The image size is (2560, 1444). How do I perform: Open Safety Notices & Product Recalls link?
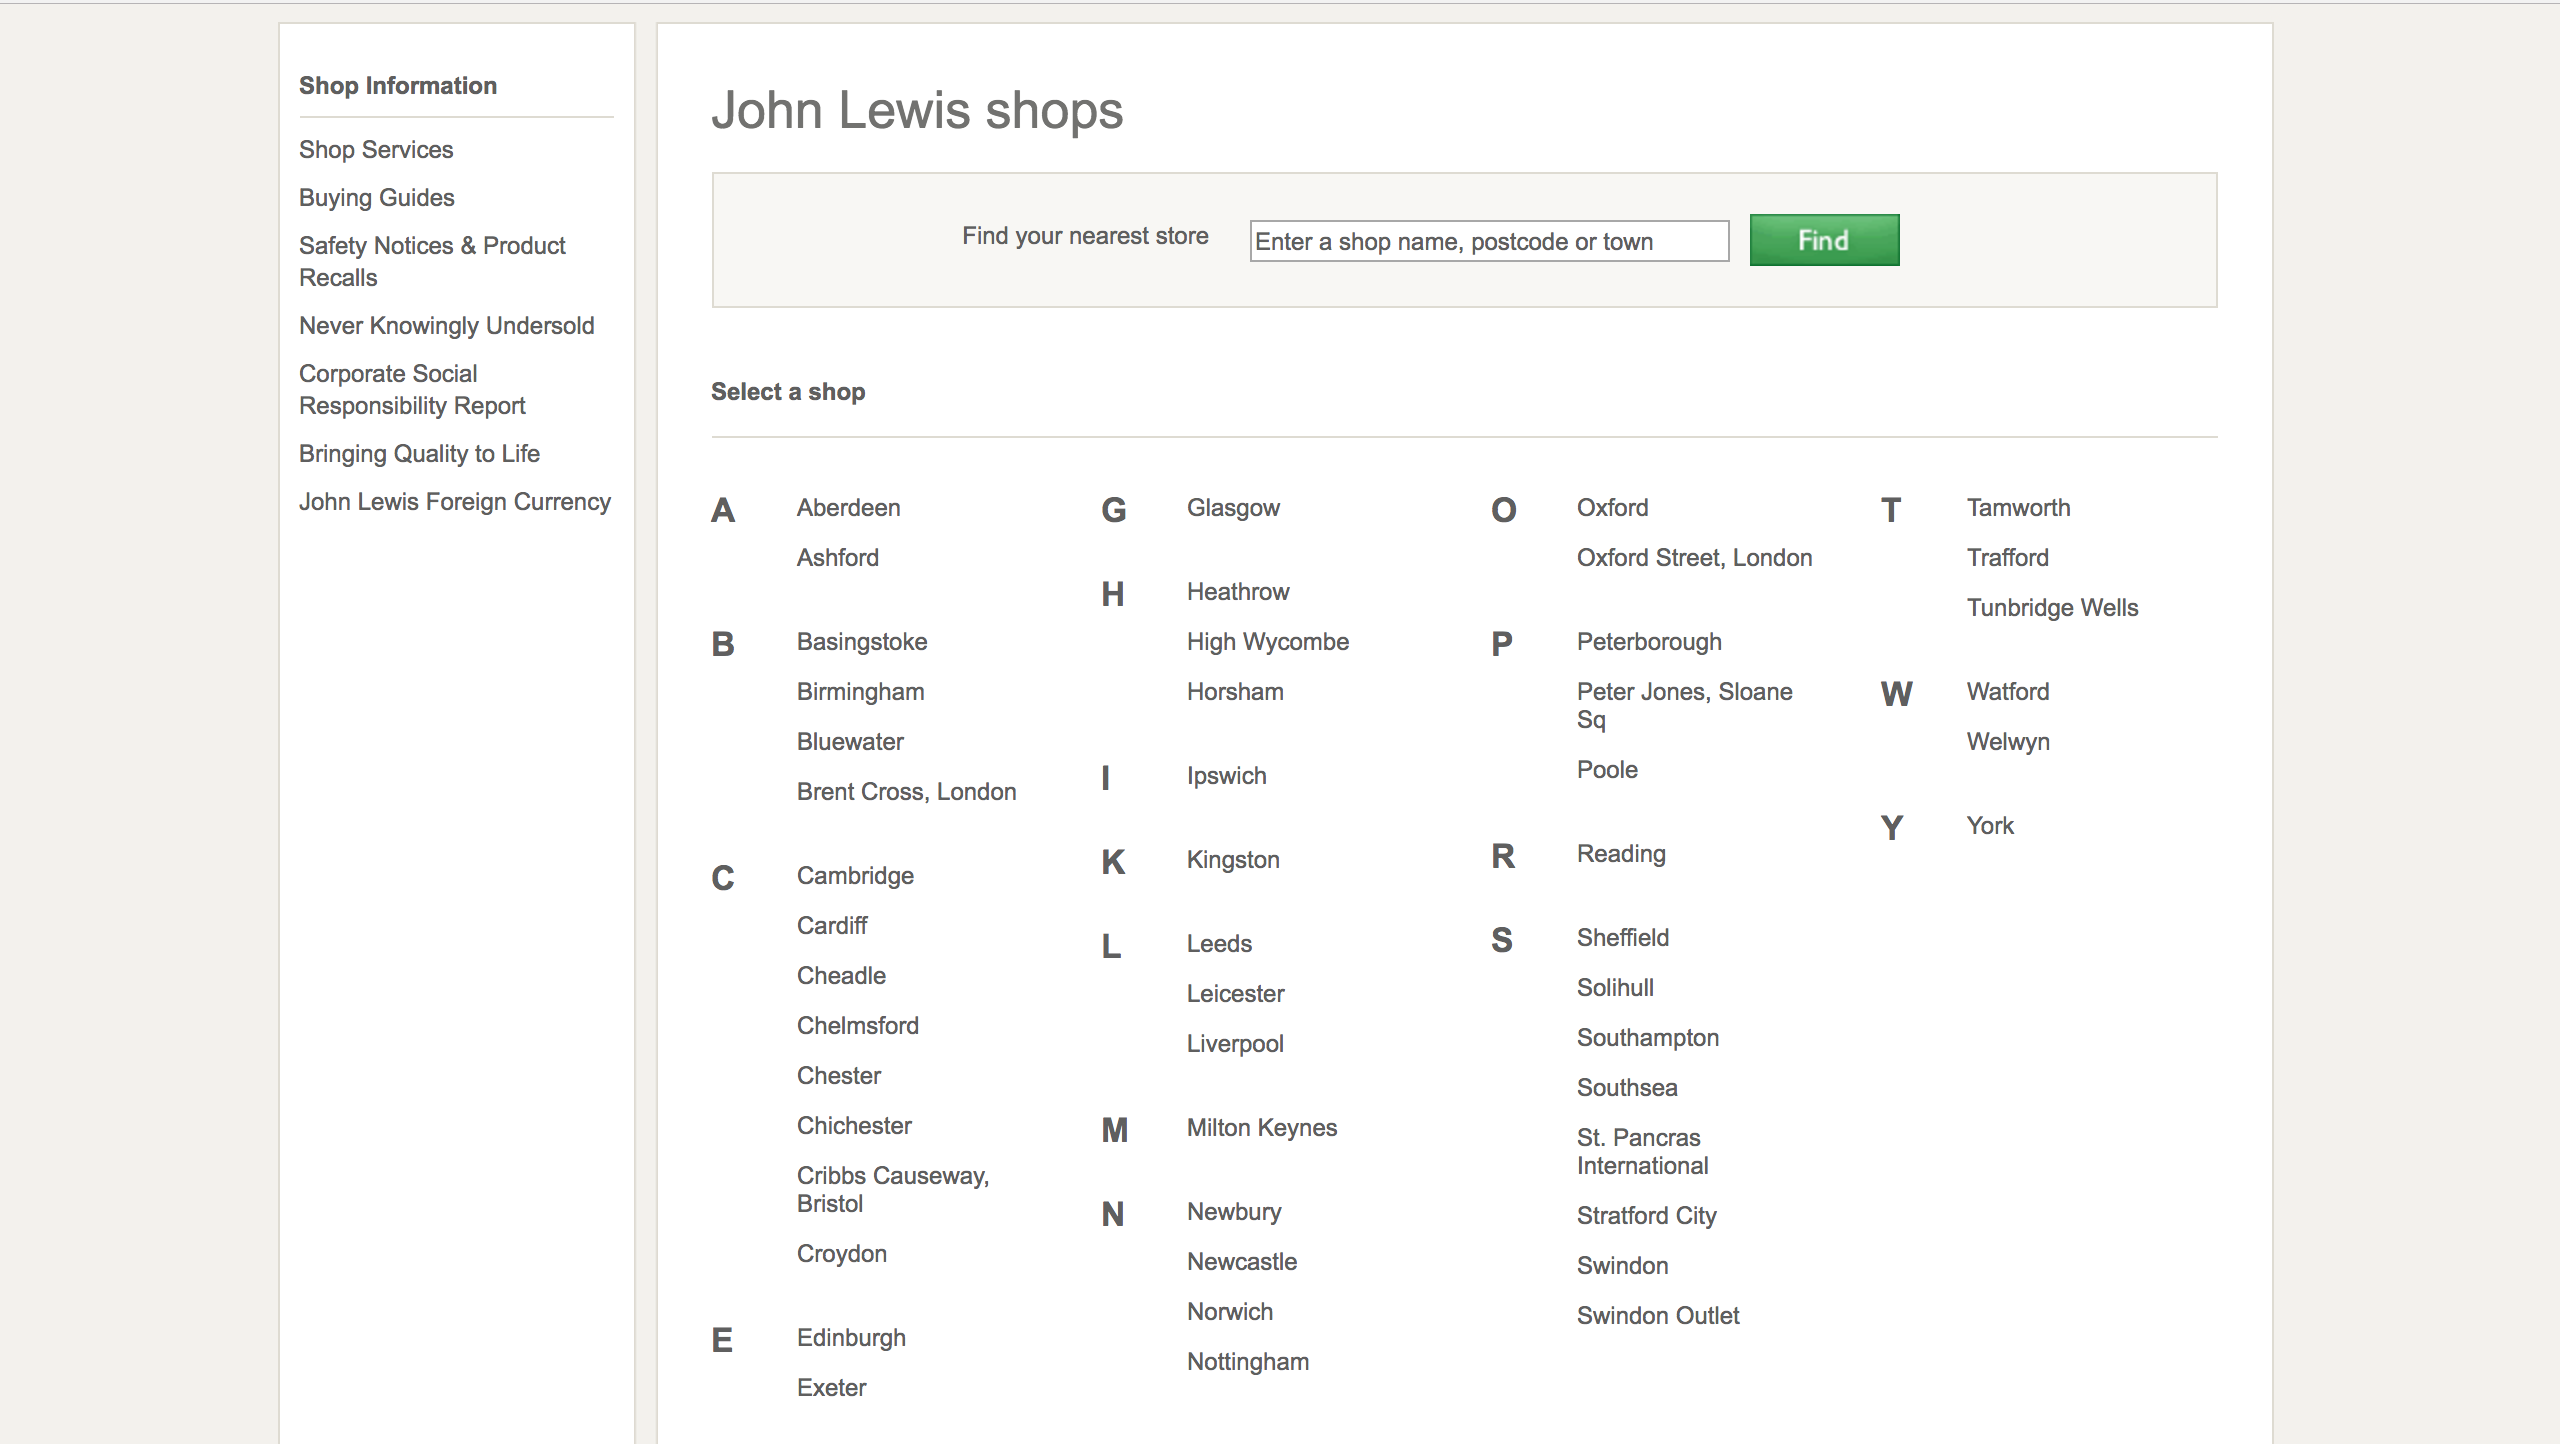(432, 262)
